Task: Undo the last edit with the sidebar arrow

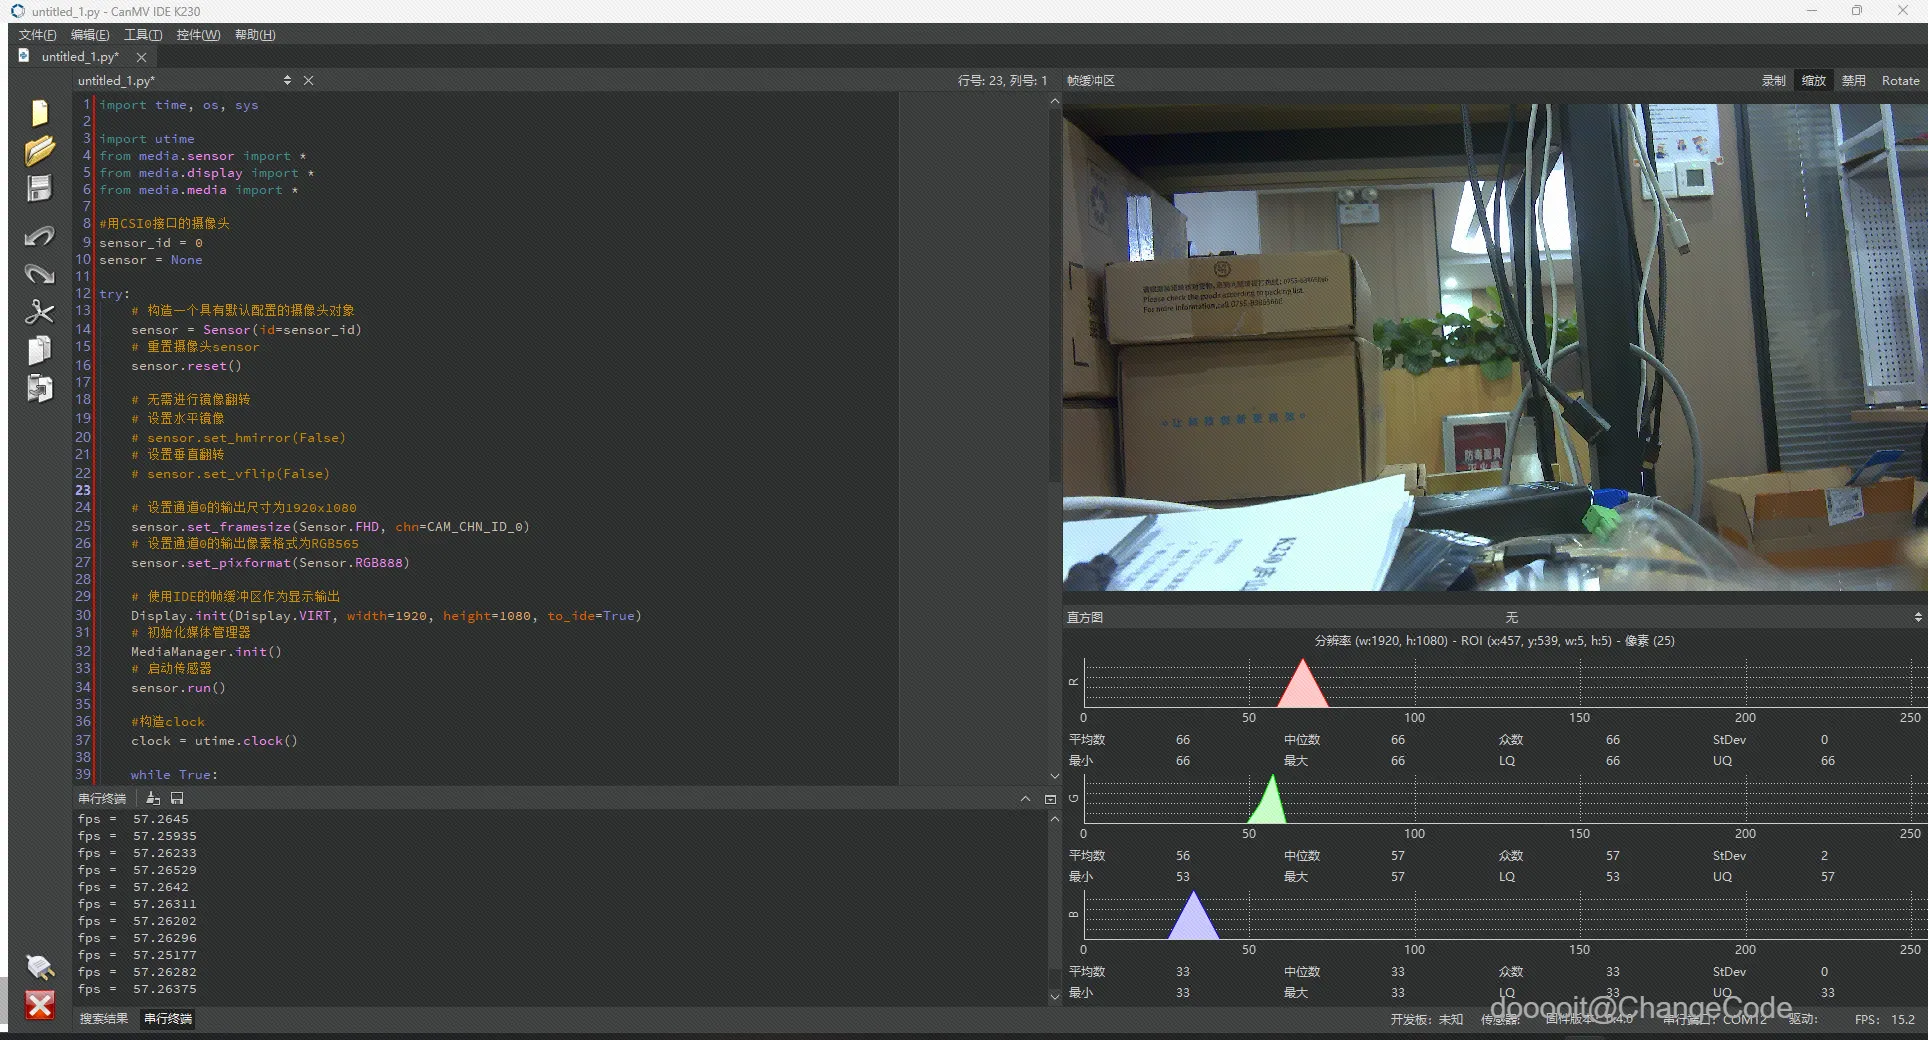Action: coord(39,236)
